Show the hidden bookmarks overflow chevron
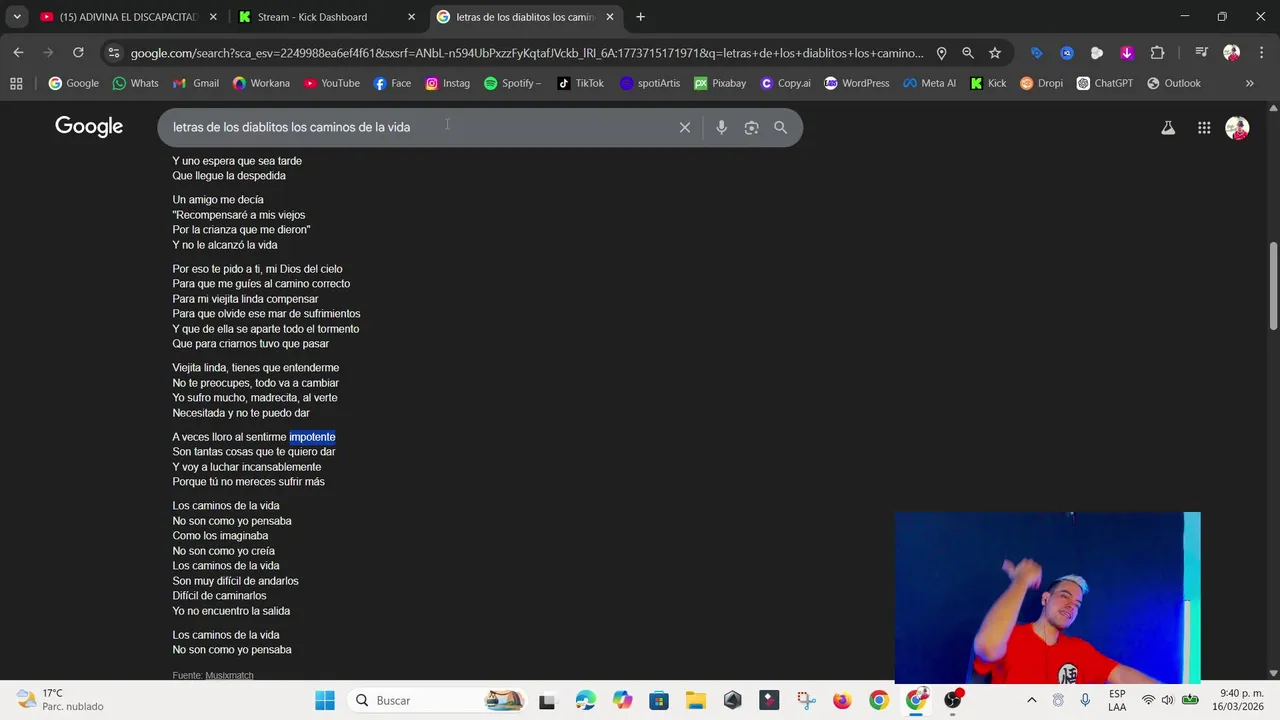This screenshot has width=1280, height=720. [x=1249, y=83]
